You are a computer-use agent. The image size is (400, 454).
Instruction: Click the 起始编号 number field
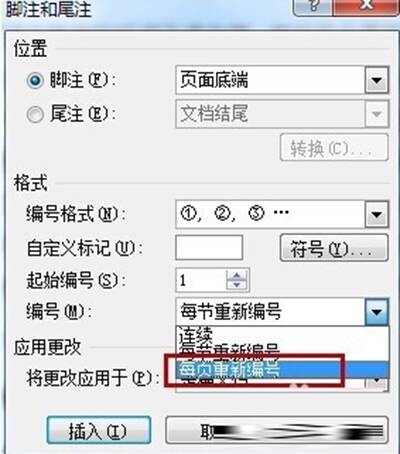point(201,280)
